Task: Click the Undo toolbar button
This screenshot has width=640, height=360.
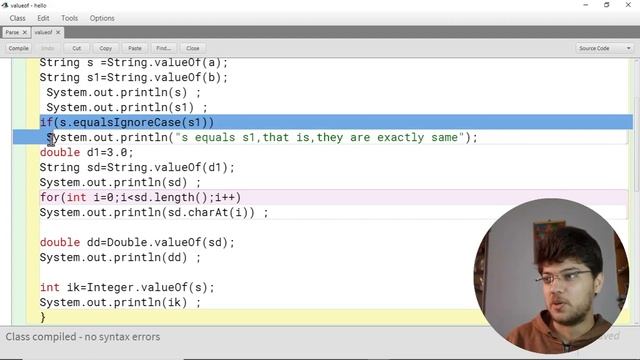Action: click(47, 48)
